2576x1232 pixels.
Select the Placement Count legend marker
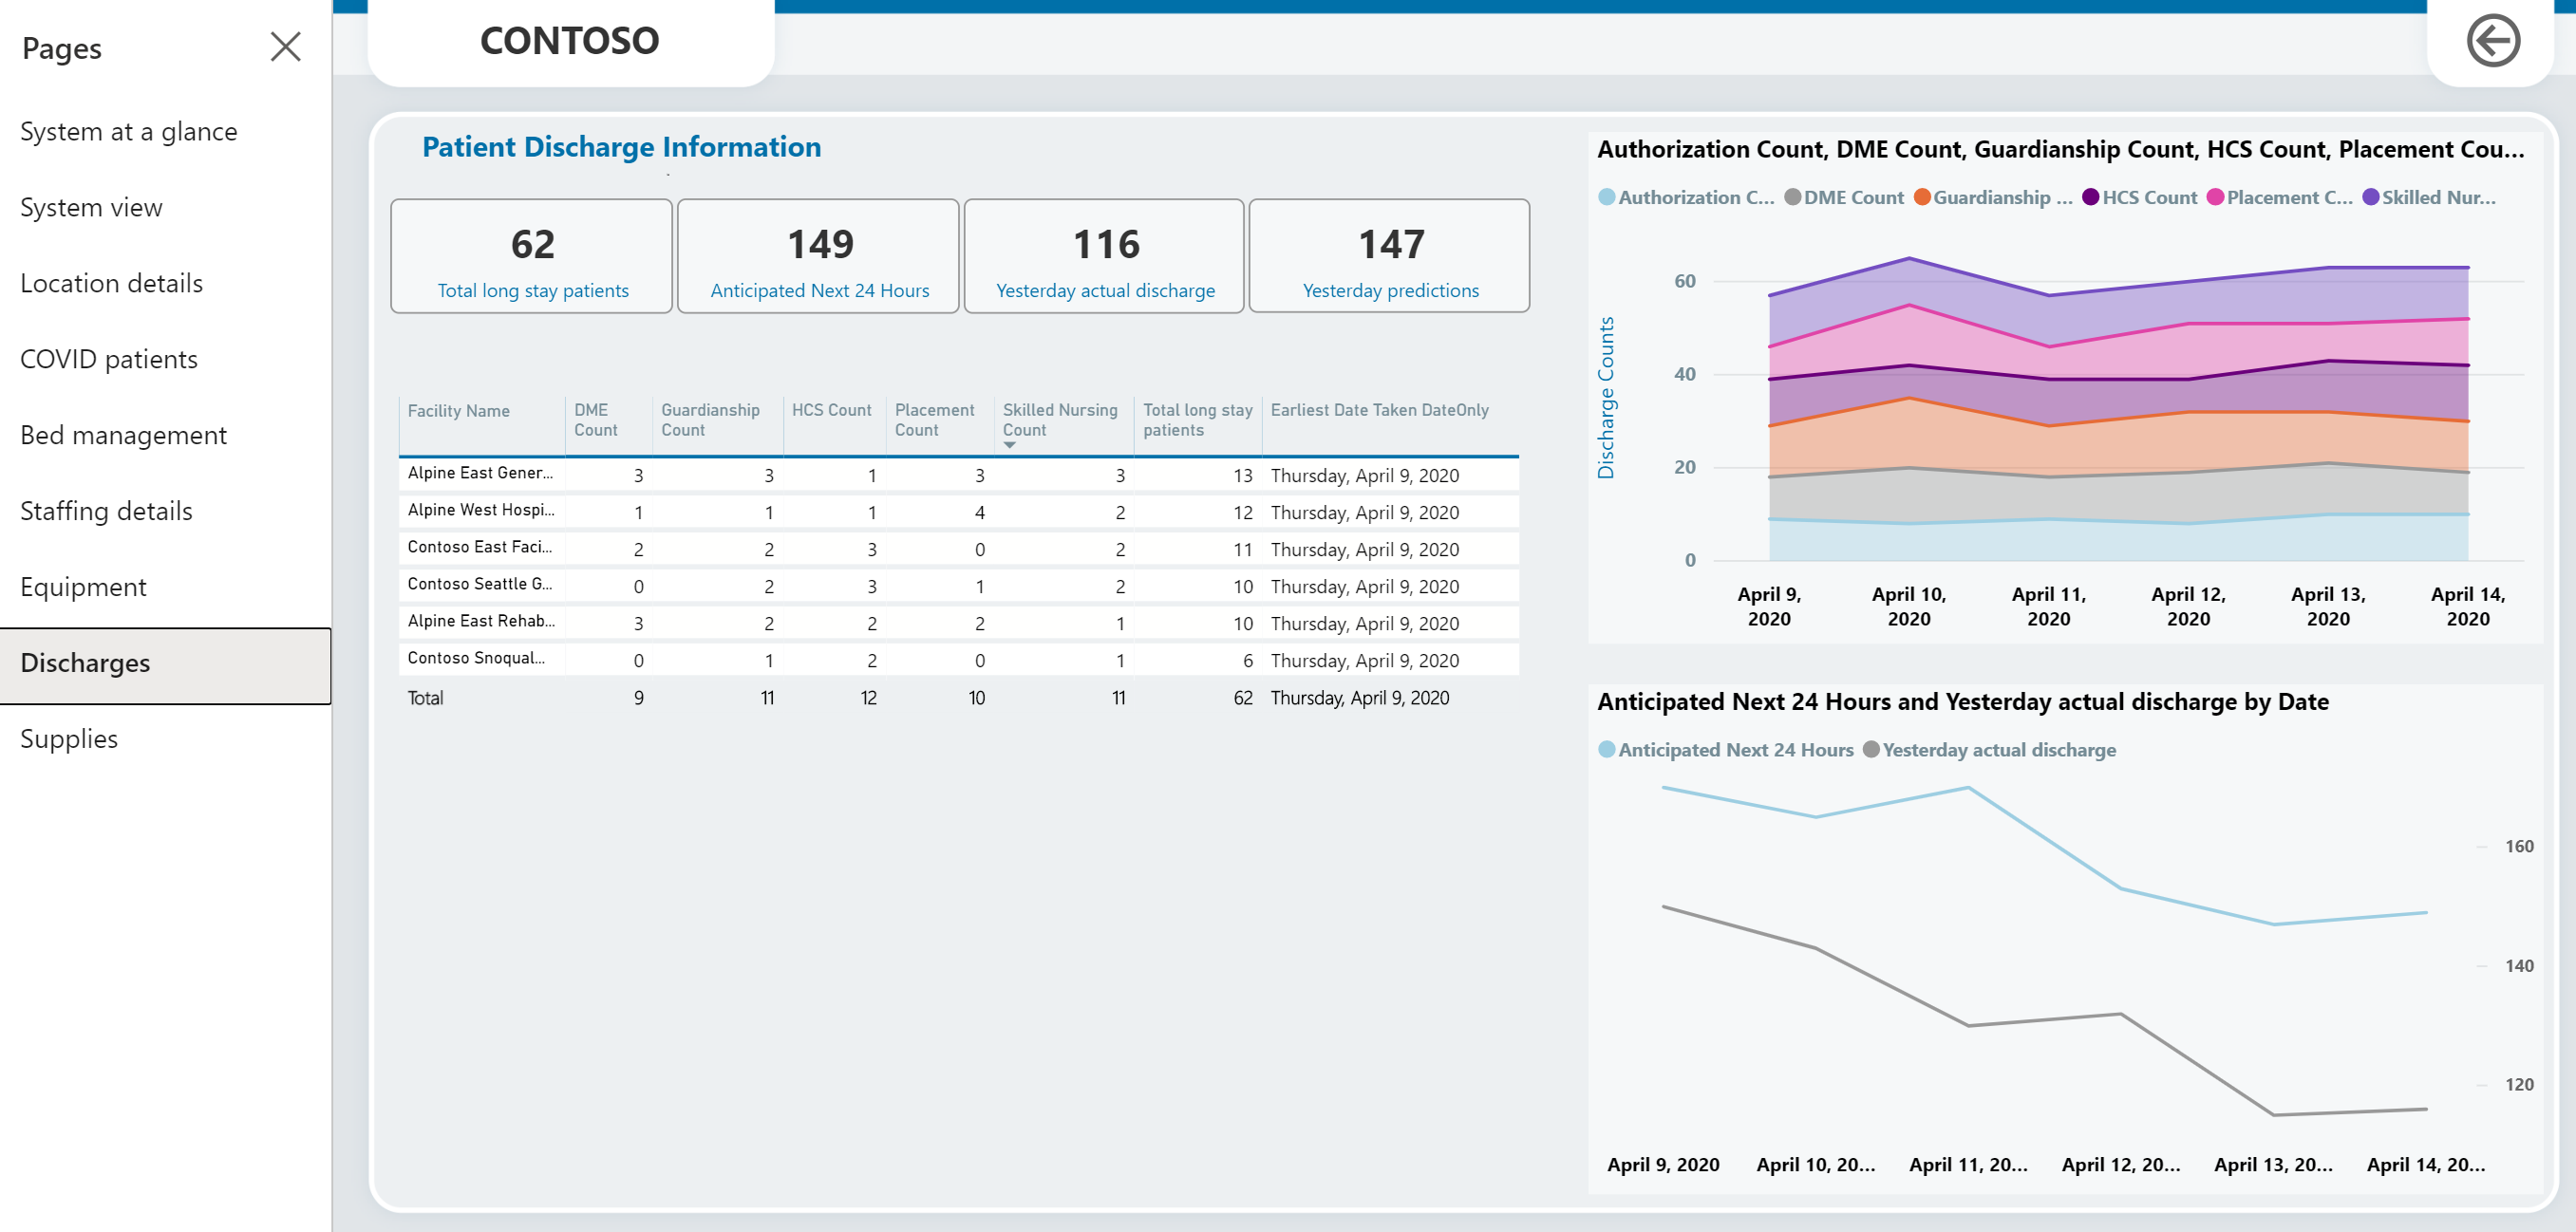[2215, 197]
